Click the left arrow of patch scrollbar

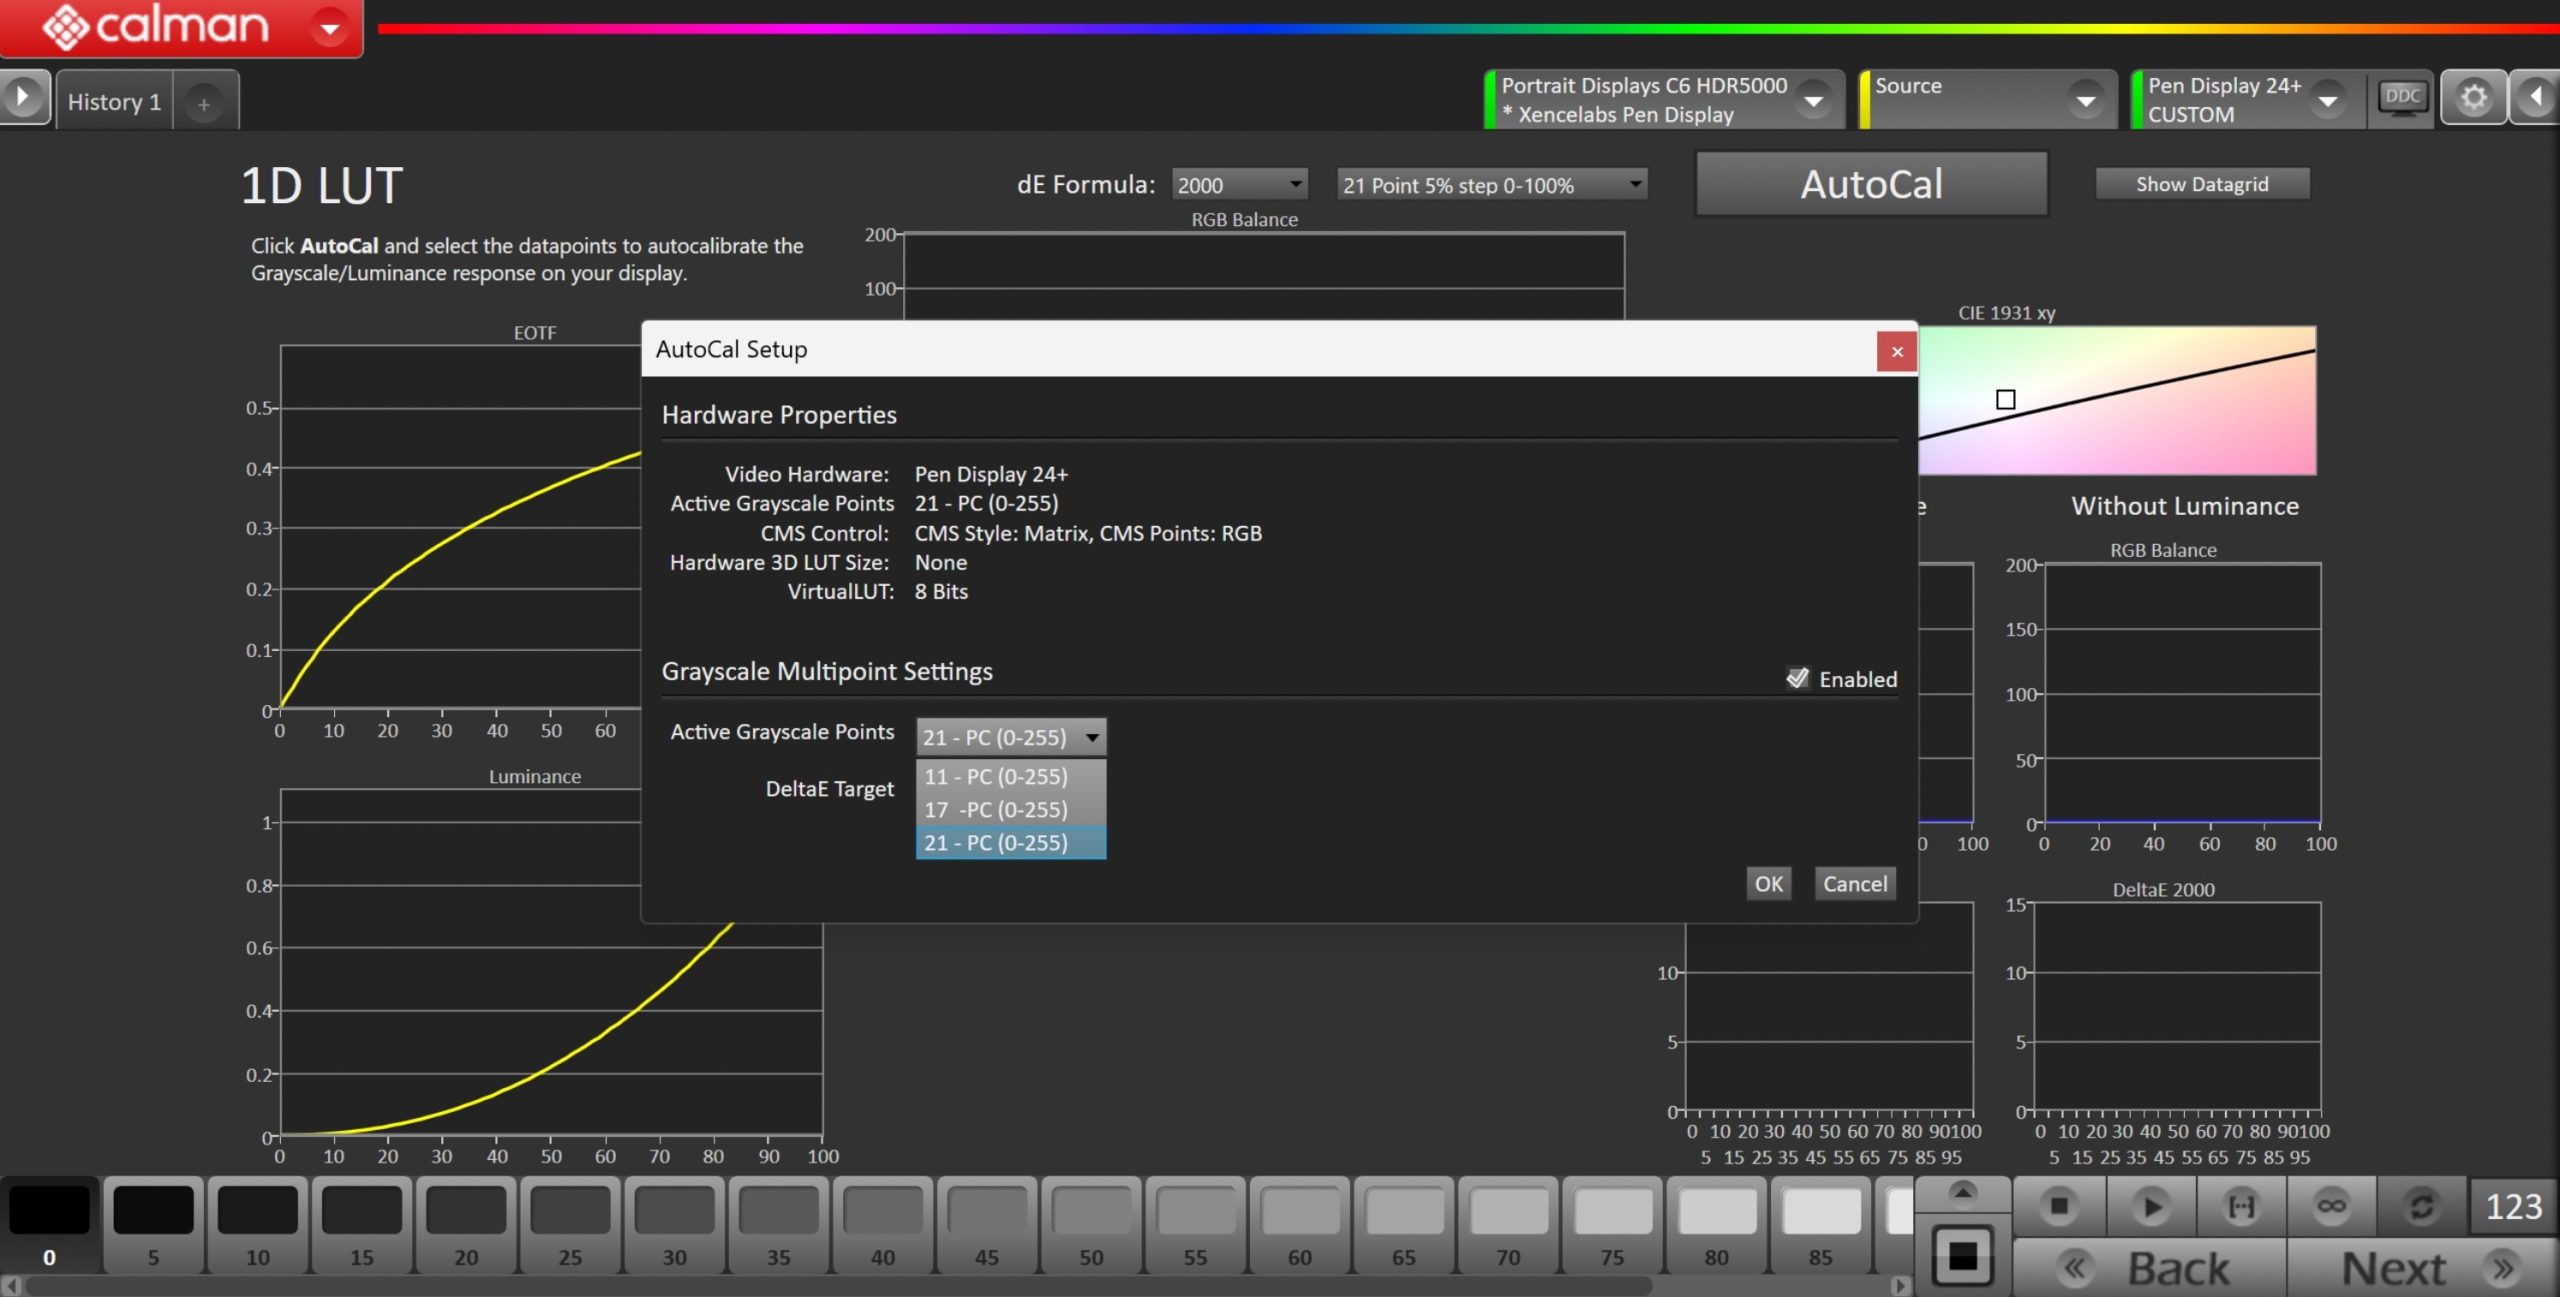coord(10,1286)
